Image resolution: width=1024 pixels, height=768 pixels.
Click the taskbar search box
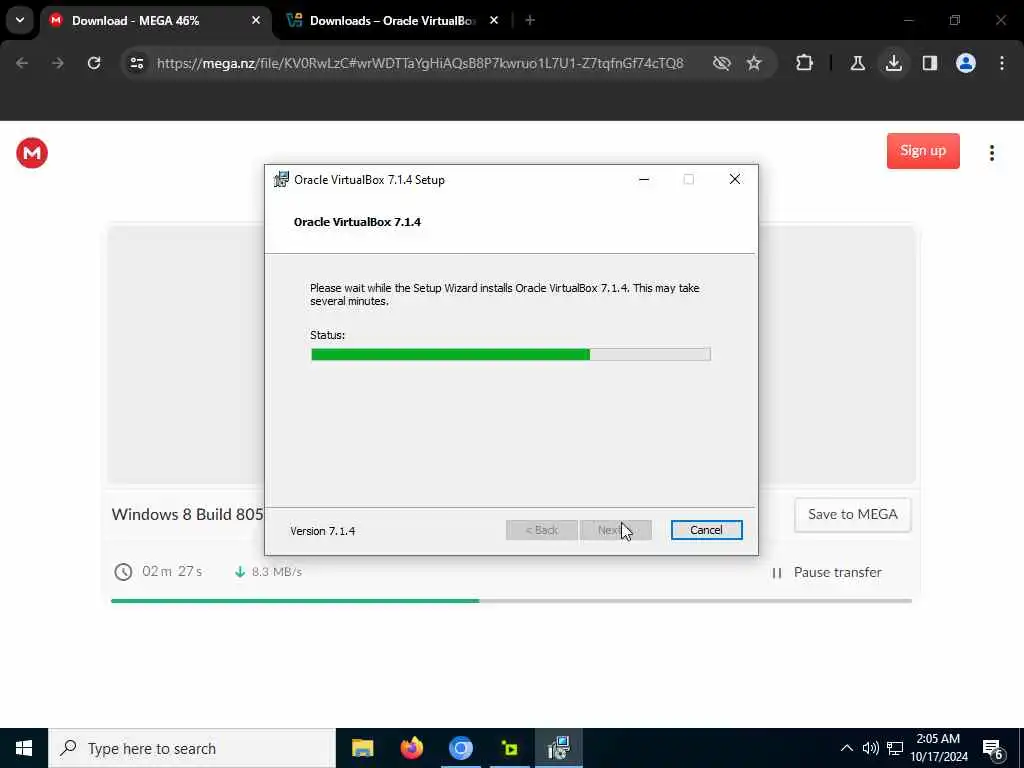coord(192,748)
